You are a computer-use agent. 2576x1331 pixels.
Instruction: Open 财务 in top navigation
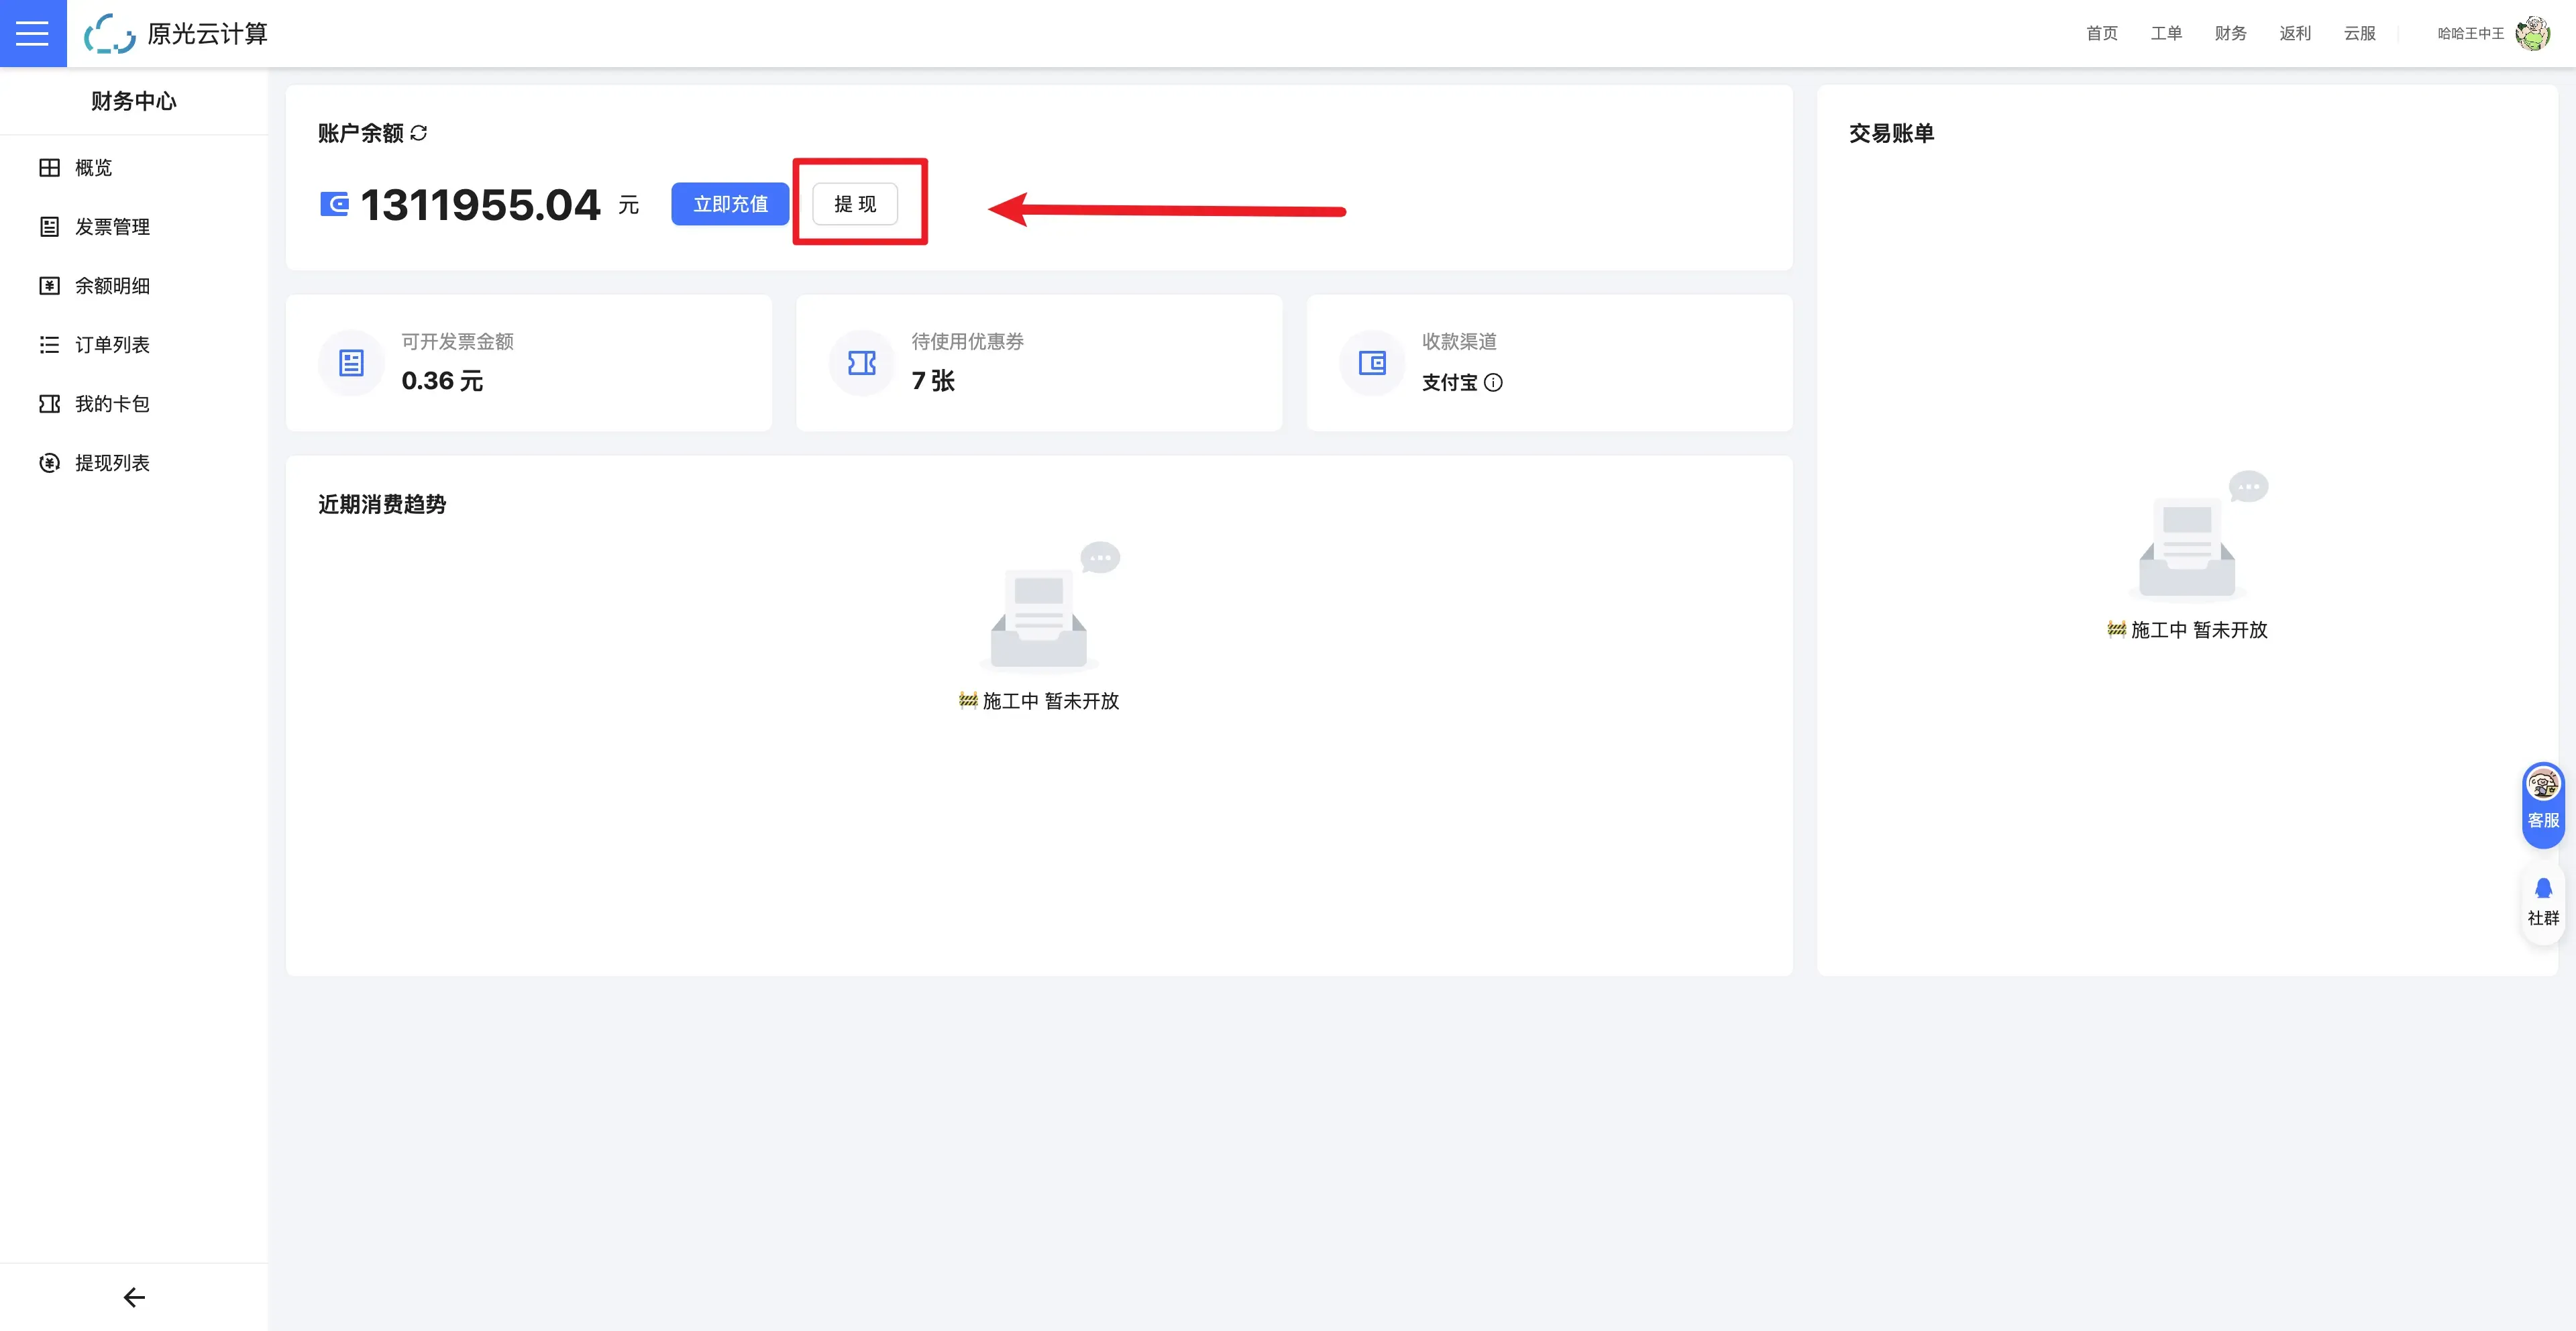coord(2230,33)
